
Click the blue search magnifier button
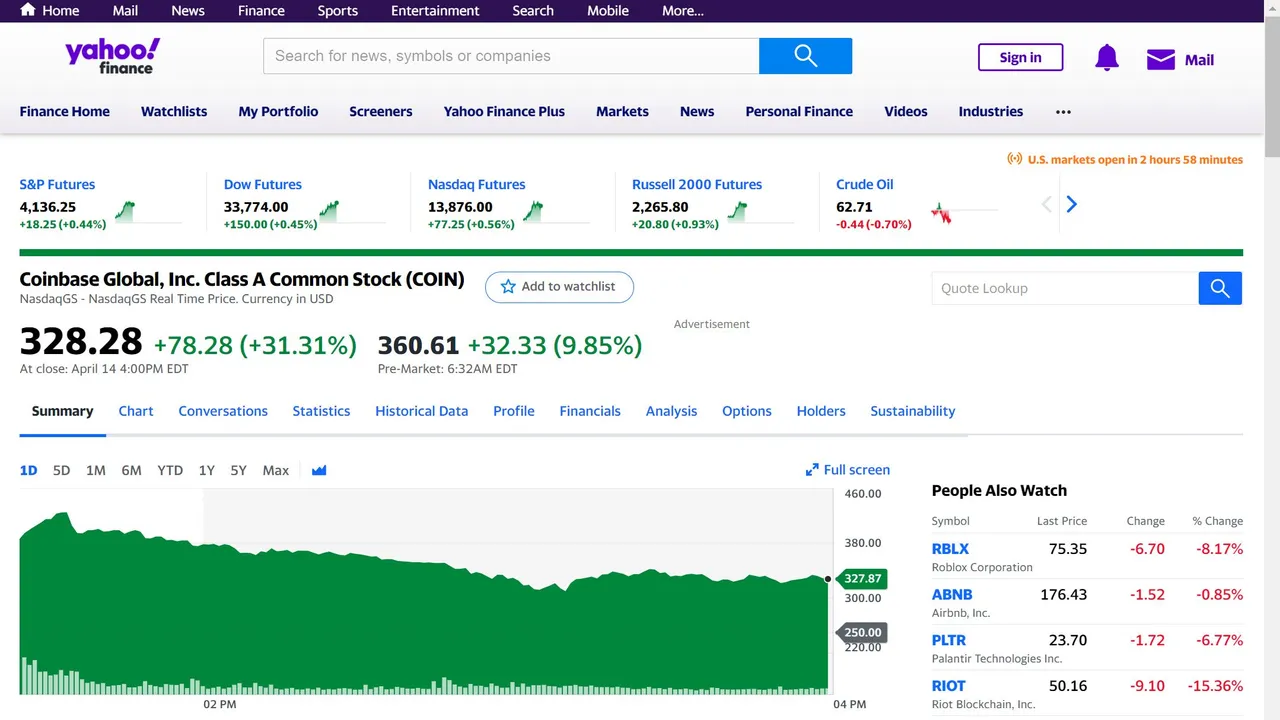click(805, 56)
